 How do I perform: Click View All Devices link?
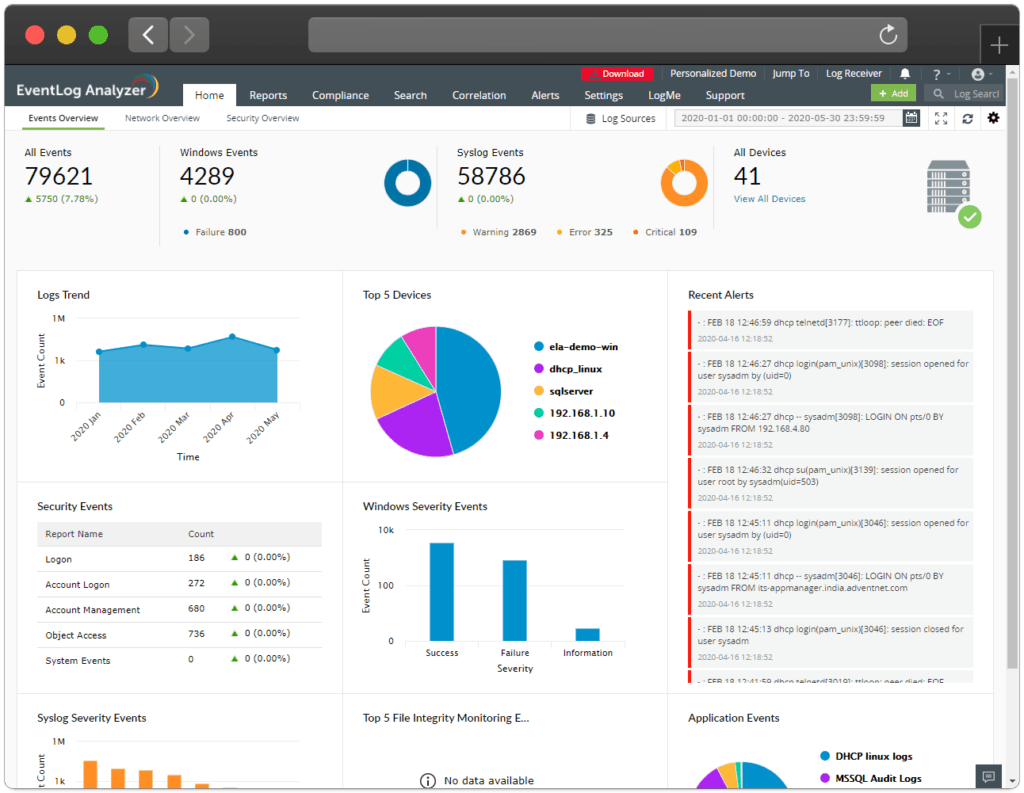tap(769, 199)
